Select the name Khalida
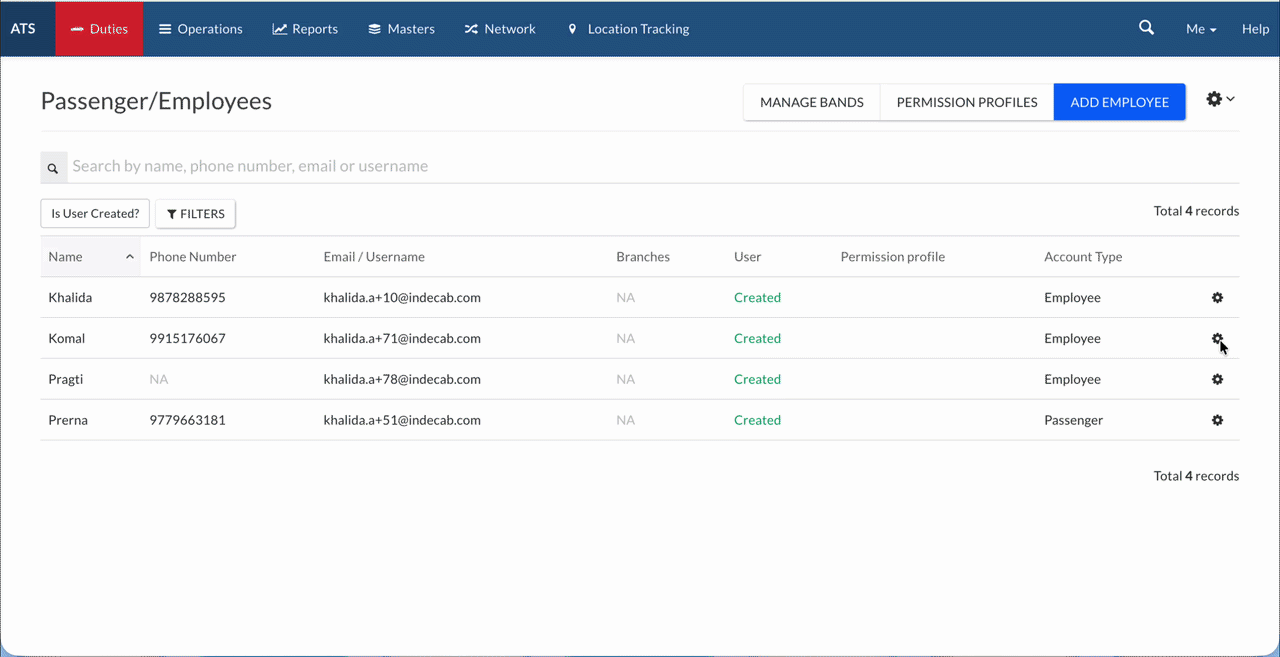This screenshot has height=657, width=1280. tap(70, 298)
